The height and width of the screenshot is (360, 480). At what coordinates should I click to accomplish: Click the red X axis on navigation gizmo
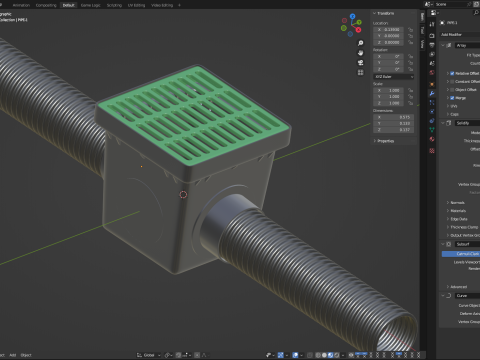coord(358,30)
